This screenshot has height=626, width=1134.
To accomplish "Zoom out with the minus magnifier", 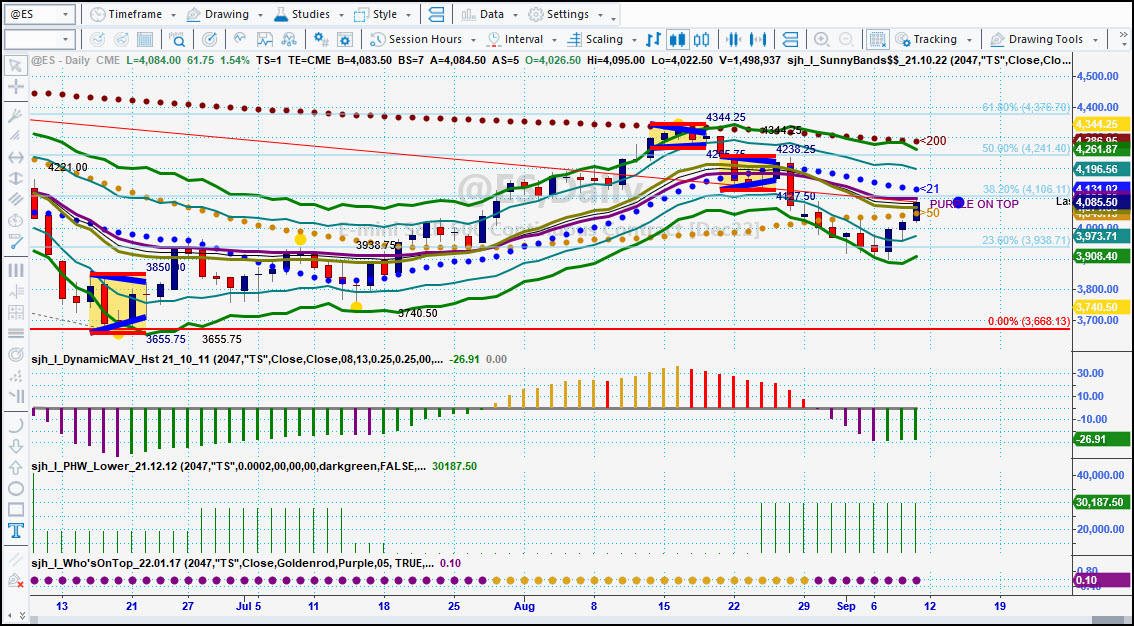I will click(845, 39).
